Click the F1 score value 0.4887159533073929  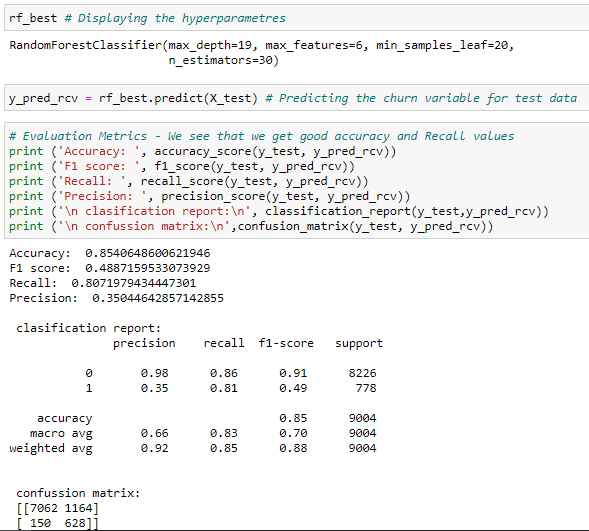tap(148, 268)
